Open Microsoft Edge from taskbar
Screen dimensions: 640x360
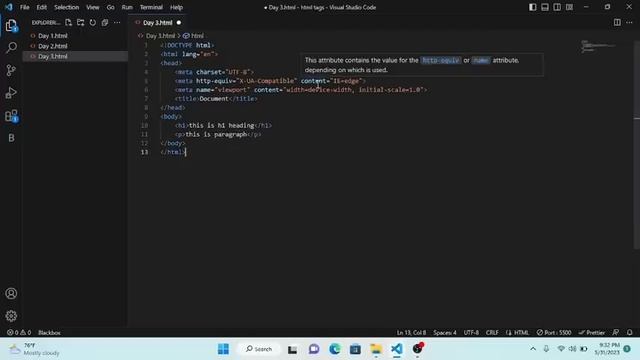pyautogui.click(x=335, y=349)
